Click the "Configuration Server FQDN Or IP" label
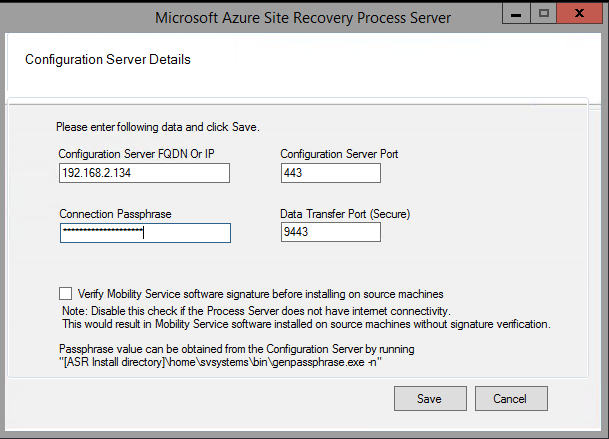 [136, 154]
